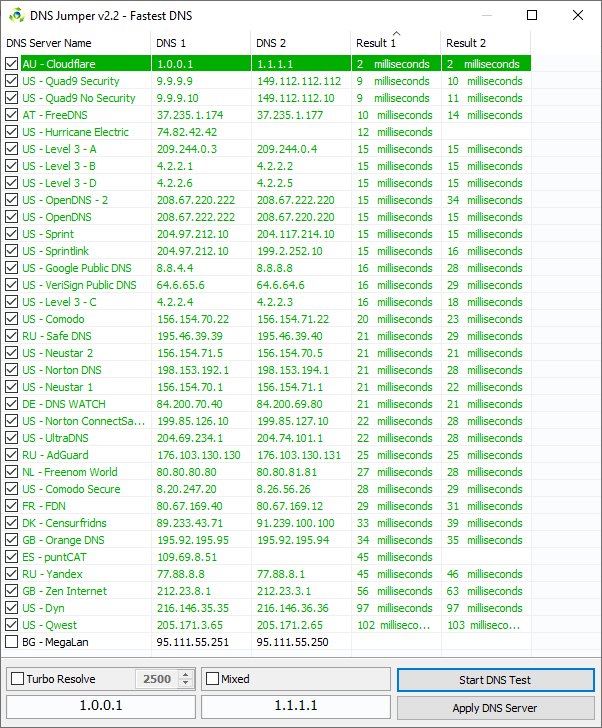Click DNS 2 address 95.111.55.250
The width and height of the screenshot is (602, 728).
click(x=292, y=642)
